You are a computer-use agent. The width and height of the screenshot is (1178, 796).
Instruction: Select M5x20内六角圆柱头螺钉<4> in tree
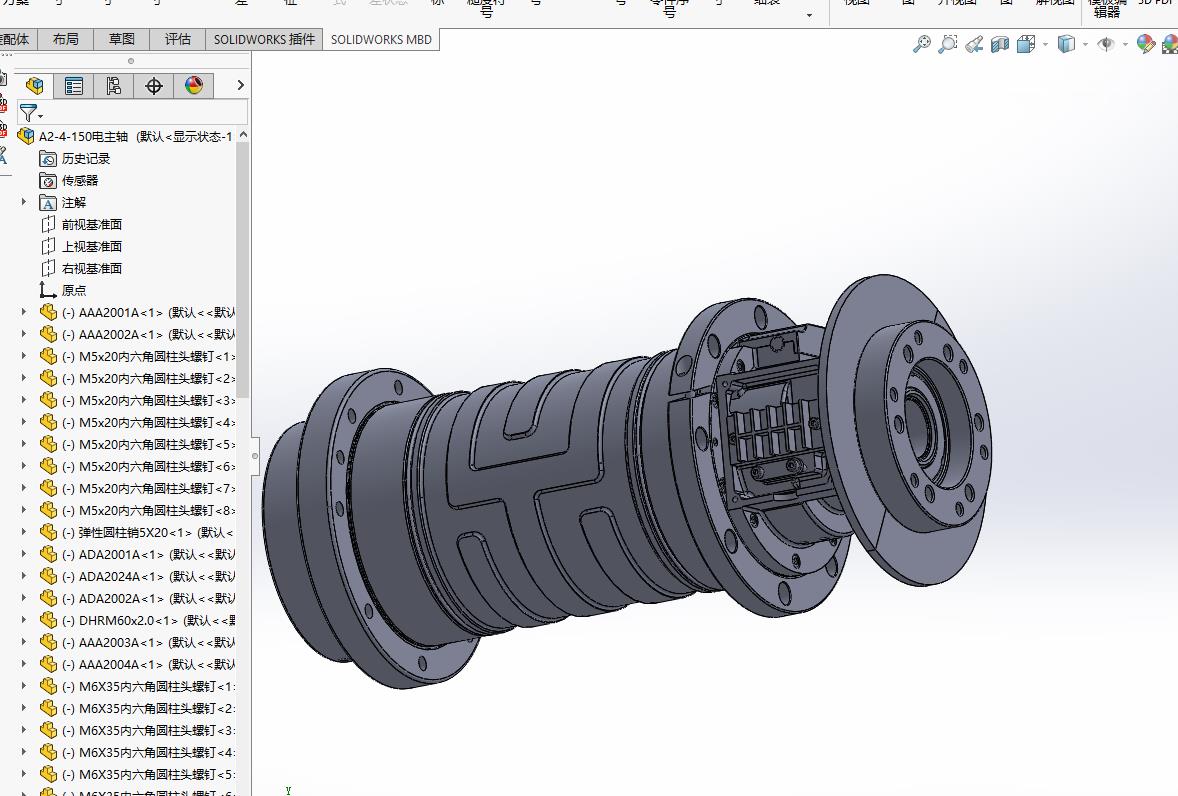149,422
